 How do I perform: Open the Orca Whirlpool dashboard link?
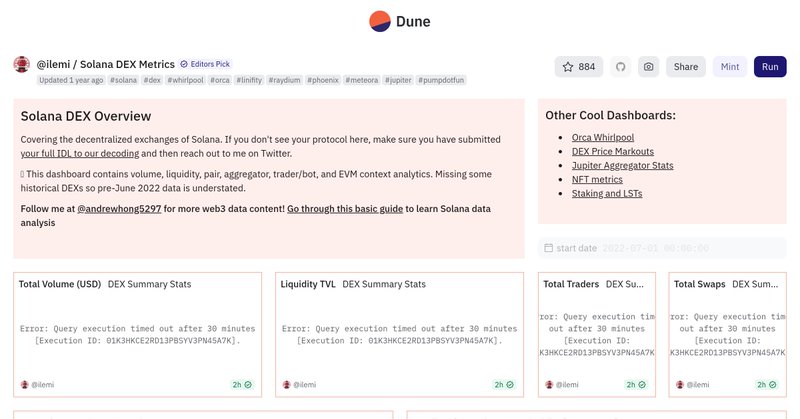(x=603, y=137)
